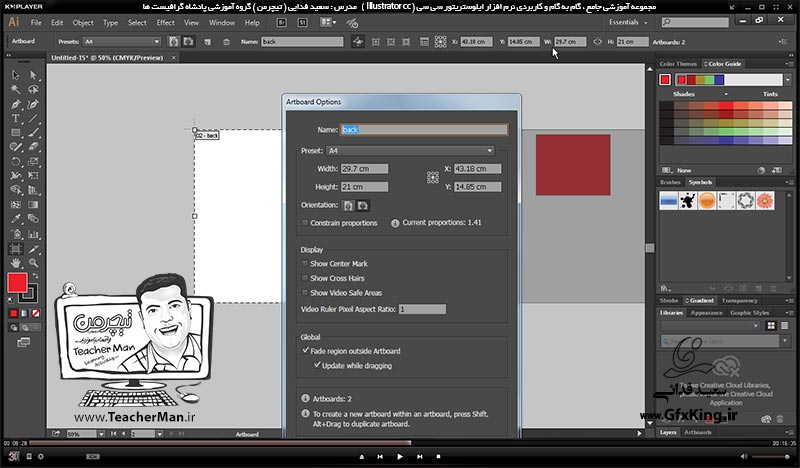Click New Artboard icon in control bar
The image size is (800, 468).
click(x=208, y=42)
